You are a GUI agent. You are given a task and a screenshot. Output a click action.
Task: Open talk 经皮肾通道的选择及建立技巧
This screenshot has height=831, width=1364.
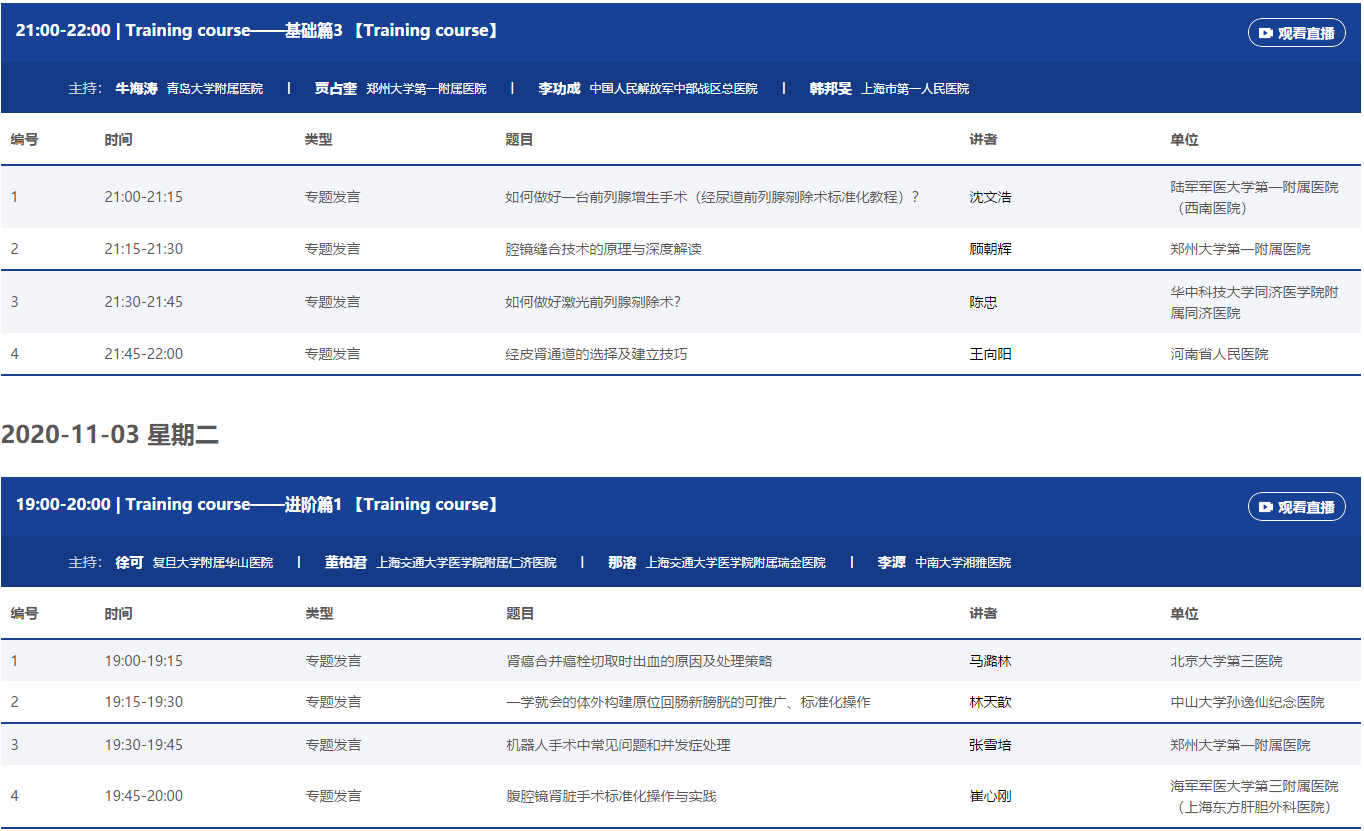[x=596, y=354]
